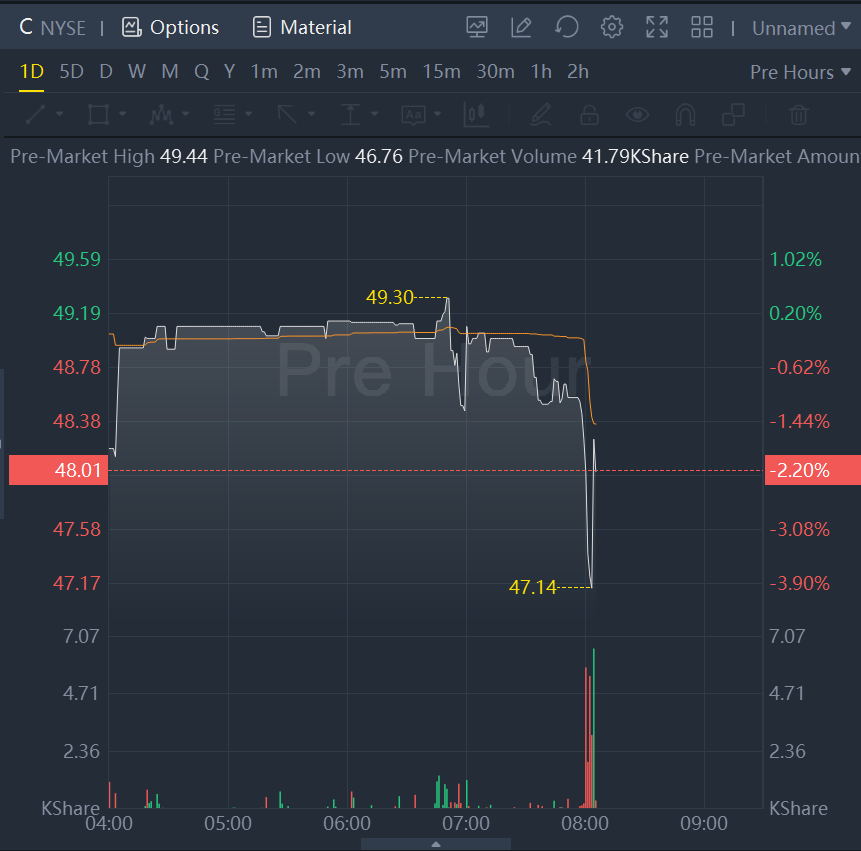This screenshot has width=861, height=851.
Task: Select the 15m interval tab
Action: 441,72
